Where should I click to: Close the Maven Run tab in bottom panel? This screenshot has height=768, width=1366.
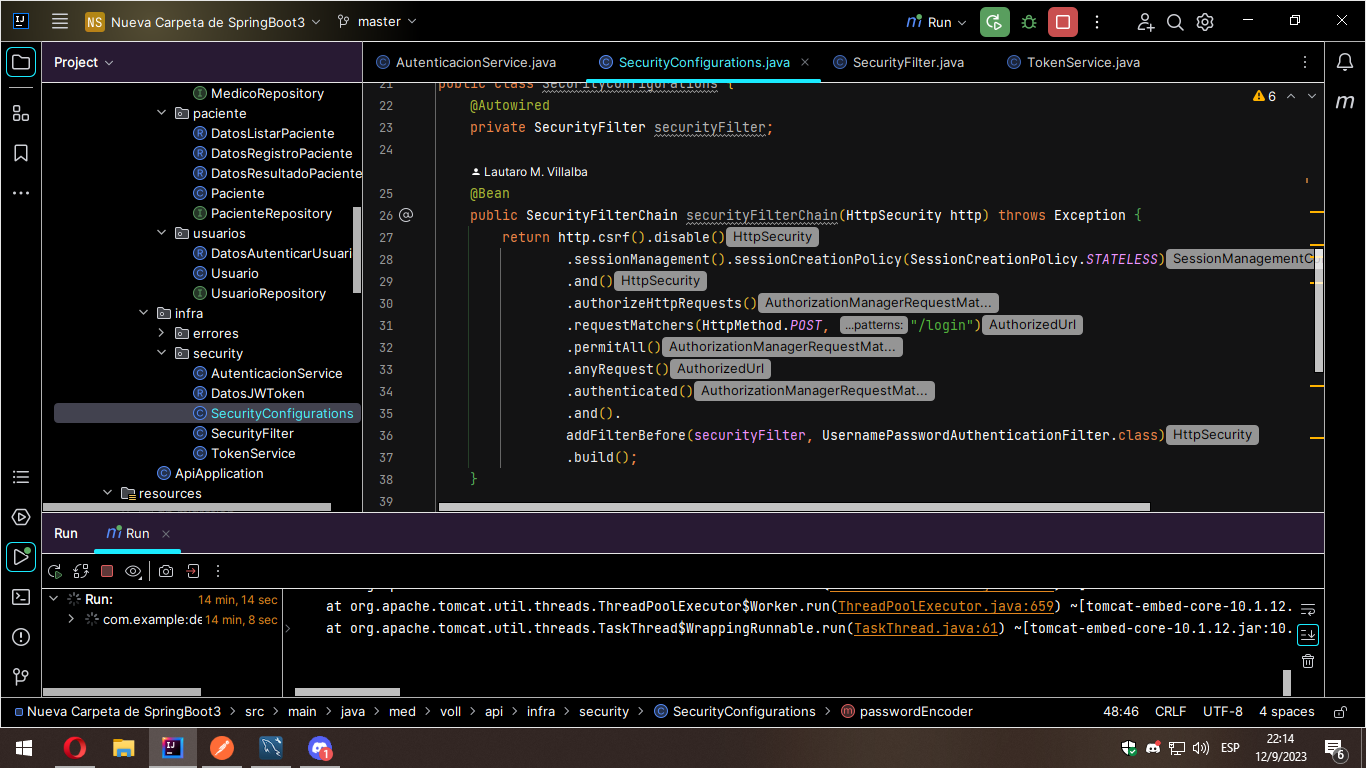[166, 534]
